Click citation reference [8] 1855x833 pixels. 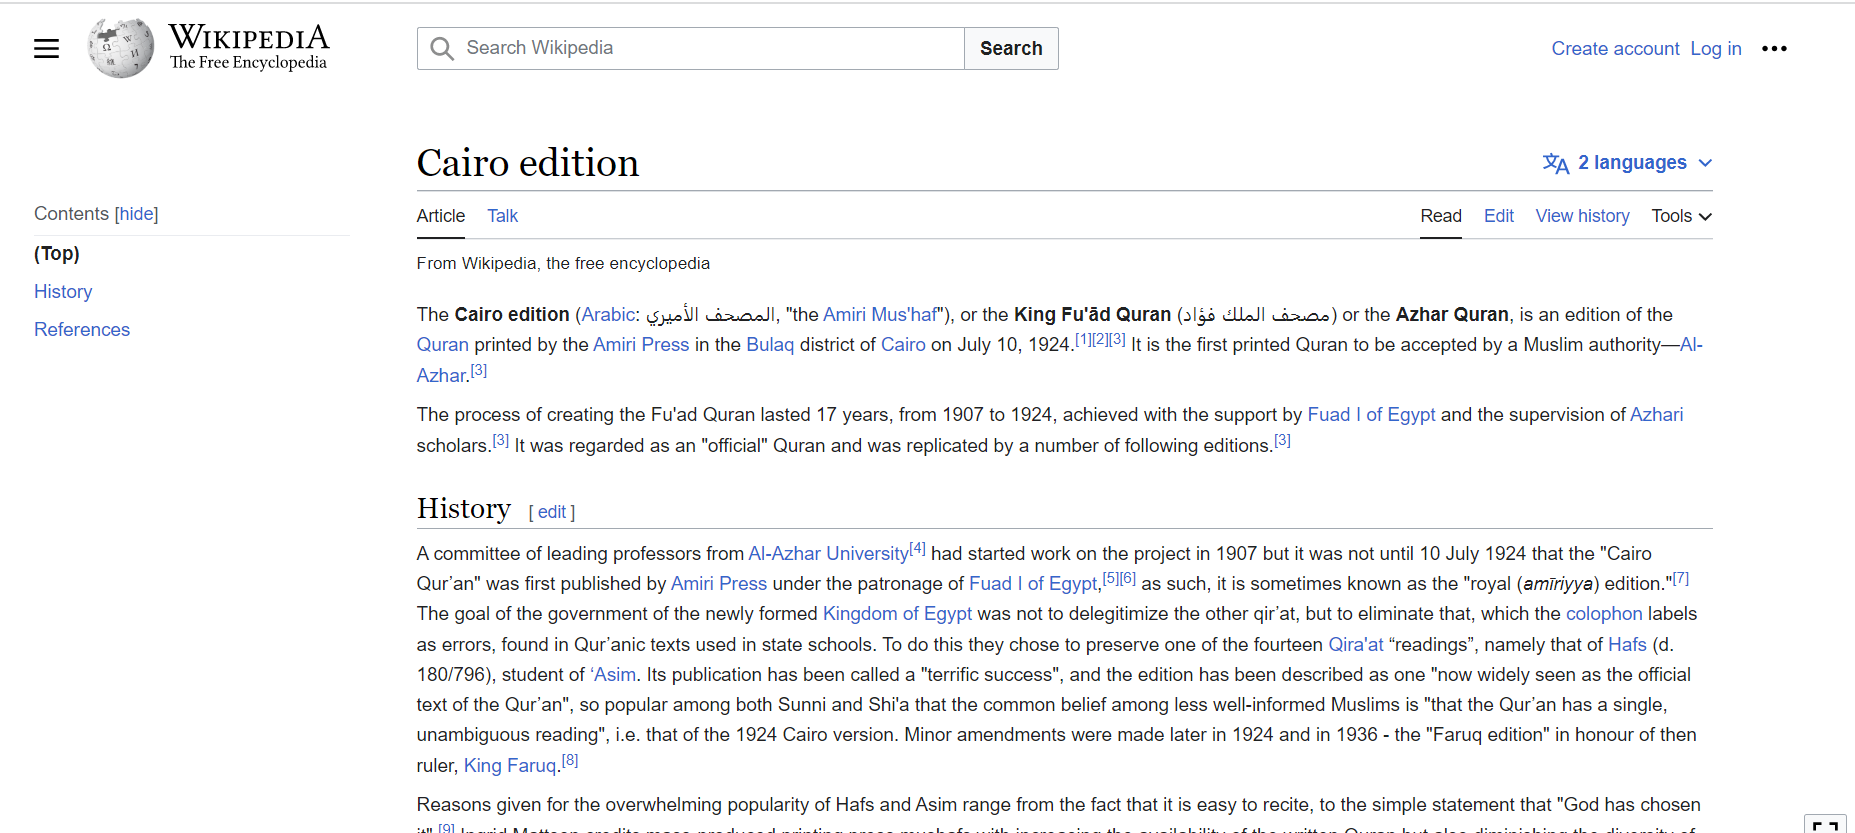(570, 760)
